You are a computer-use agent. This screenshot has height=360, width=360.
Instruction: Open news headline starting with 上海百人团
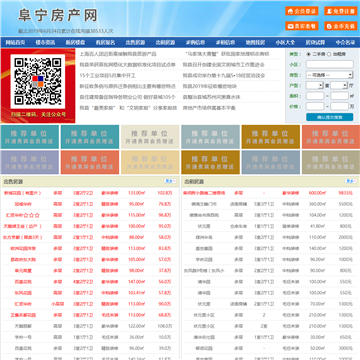118,54
